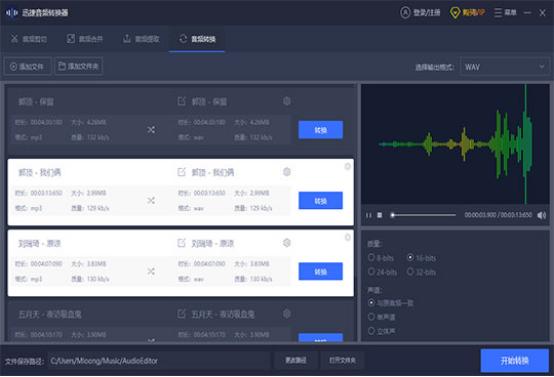Select the 立体声 (stereo) channel option

click(382, 331)
